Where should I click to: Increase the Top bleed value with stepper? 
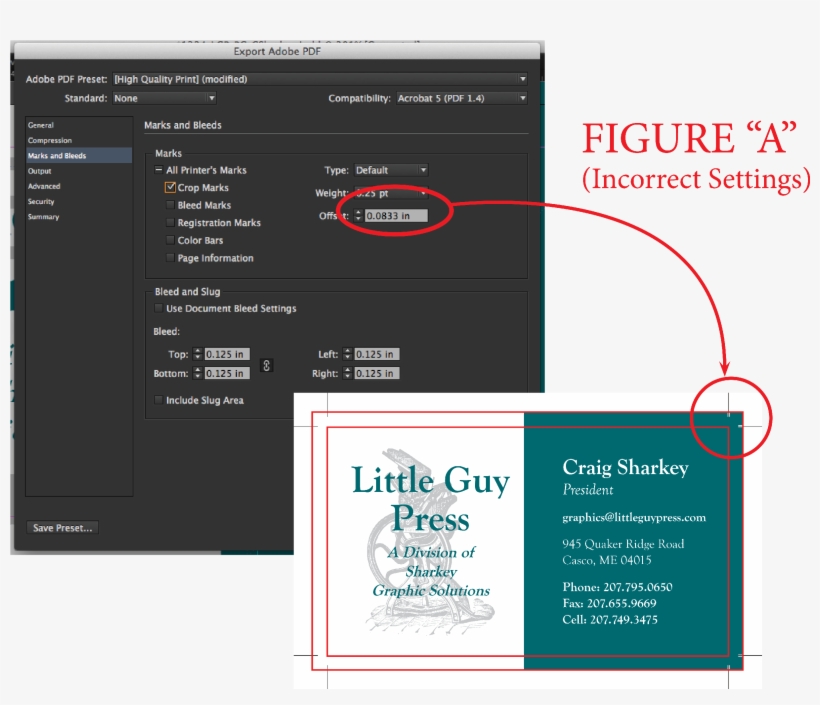click(199, 350)
